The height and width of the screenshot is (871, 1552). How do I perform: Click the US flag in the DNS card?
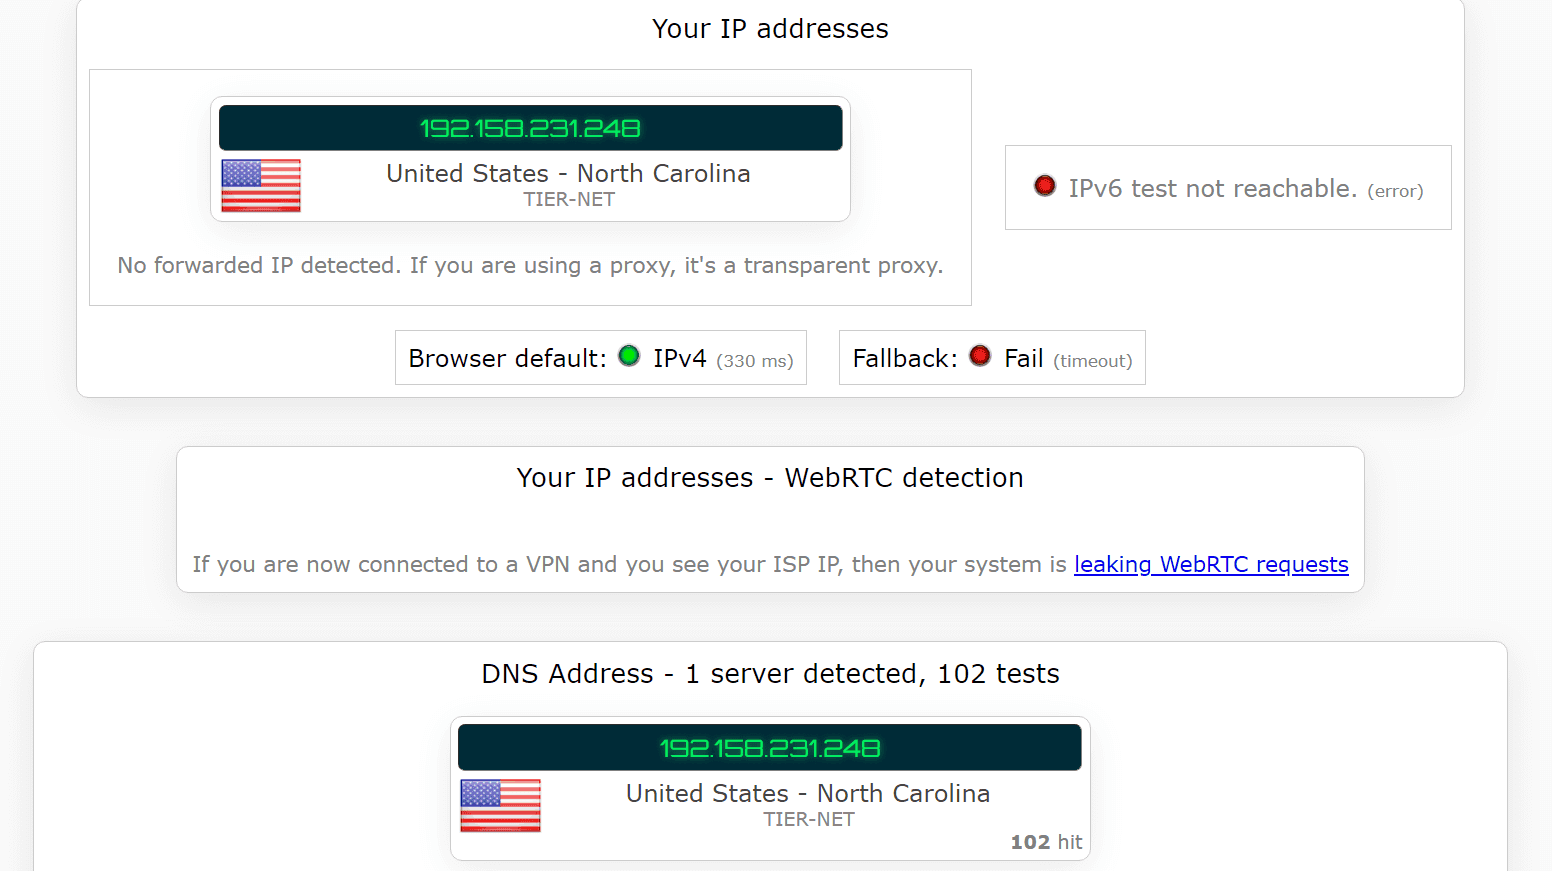point(500,806)
